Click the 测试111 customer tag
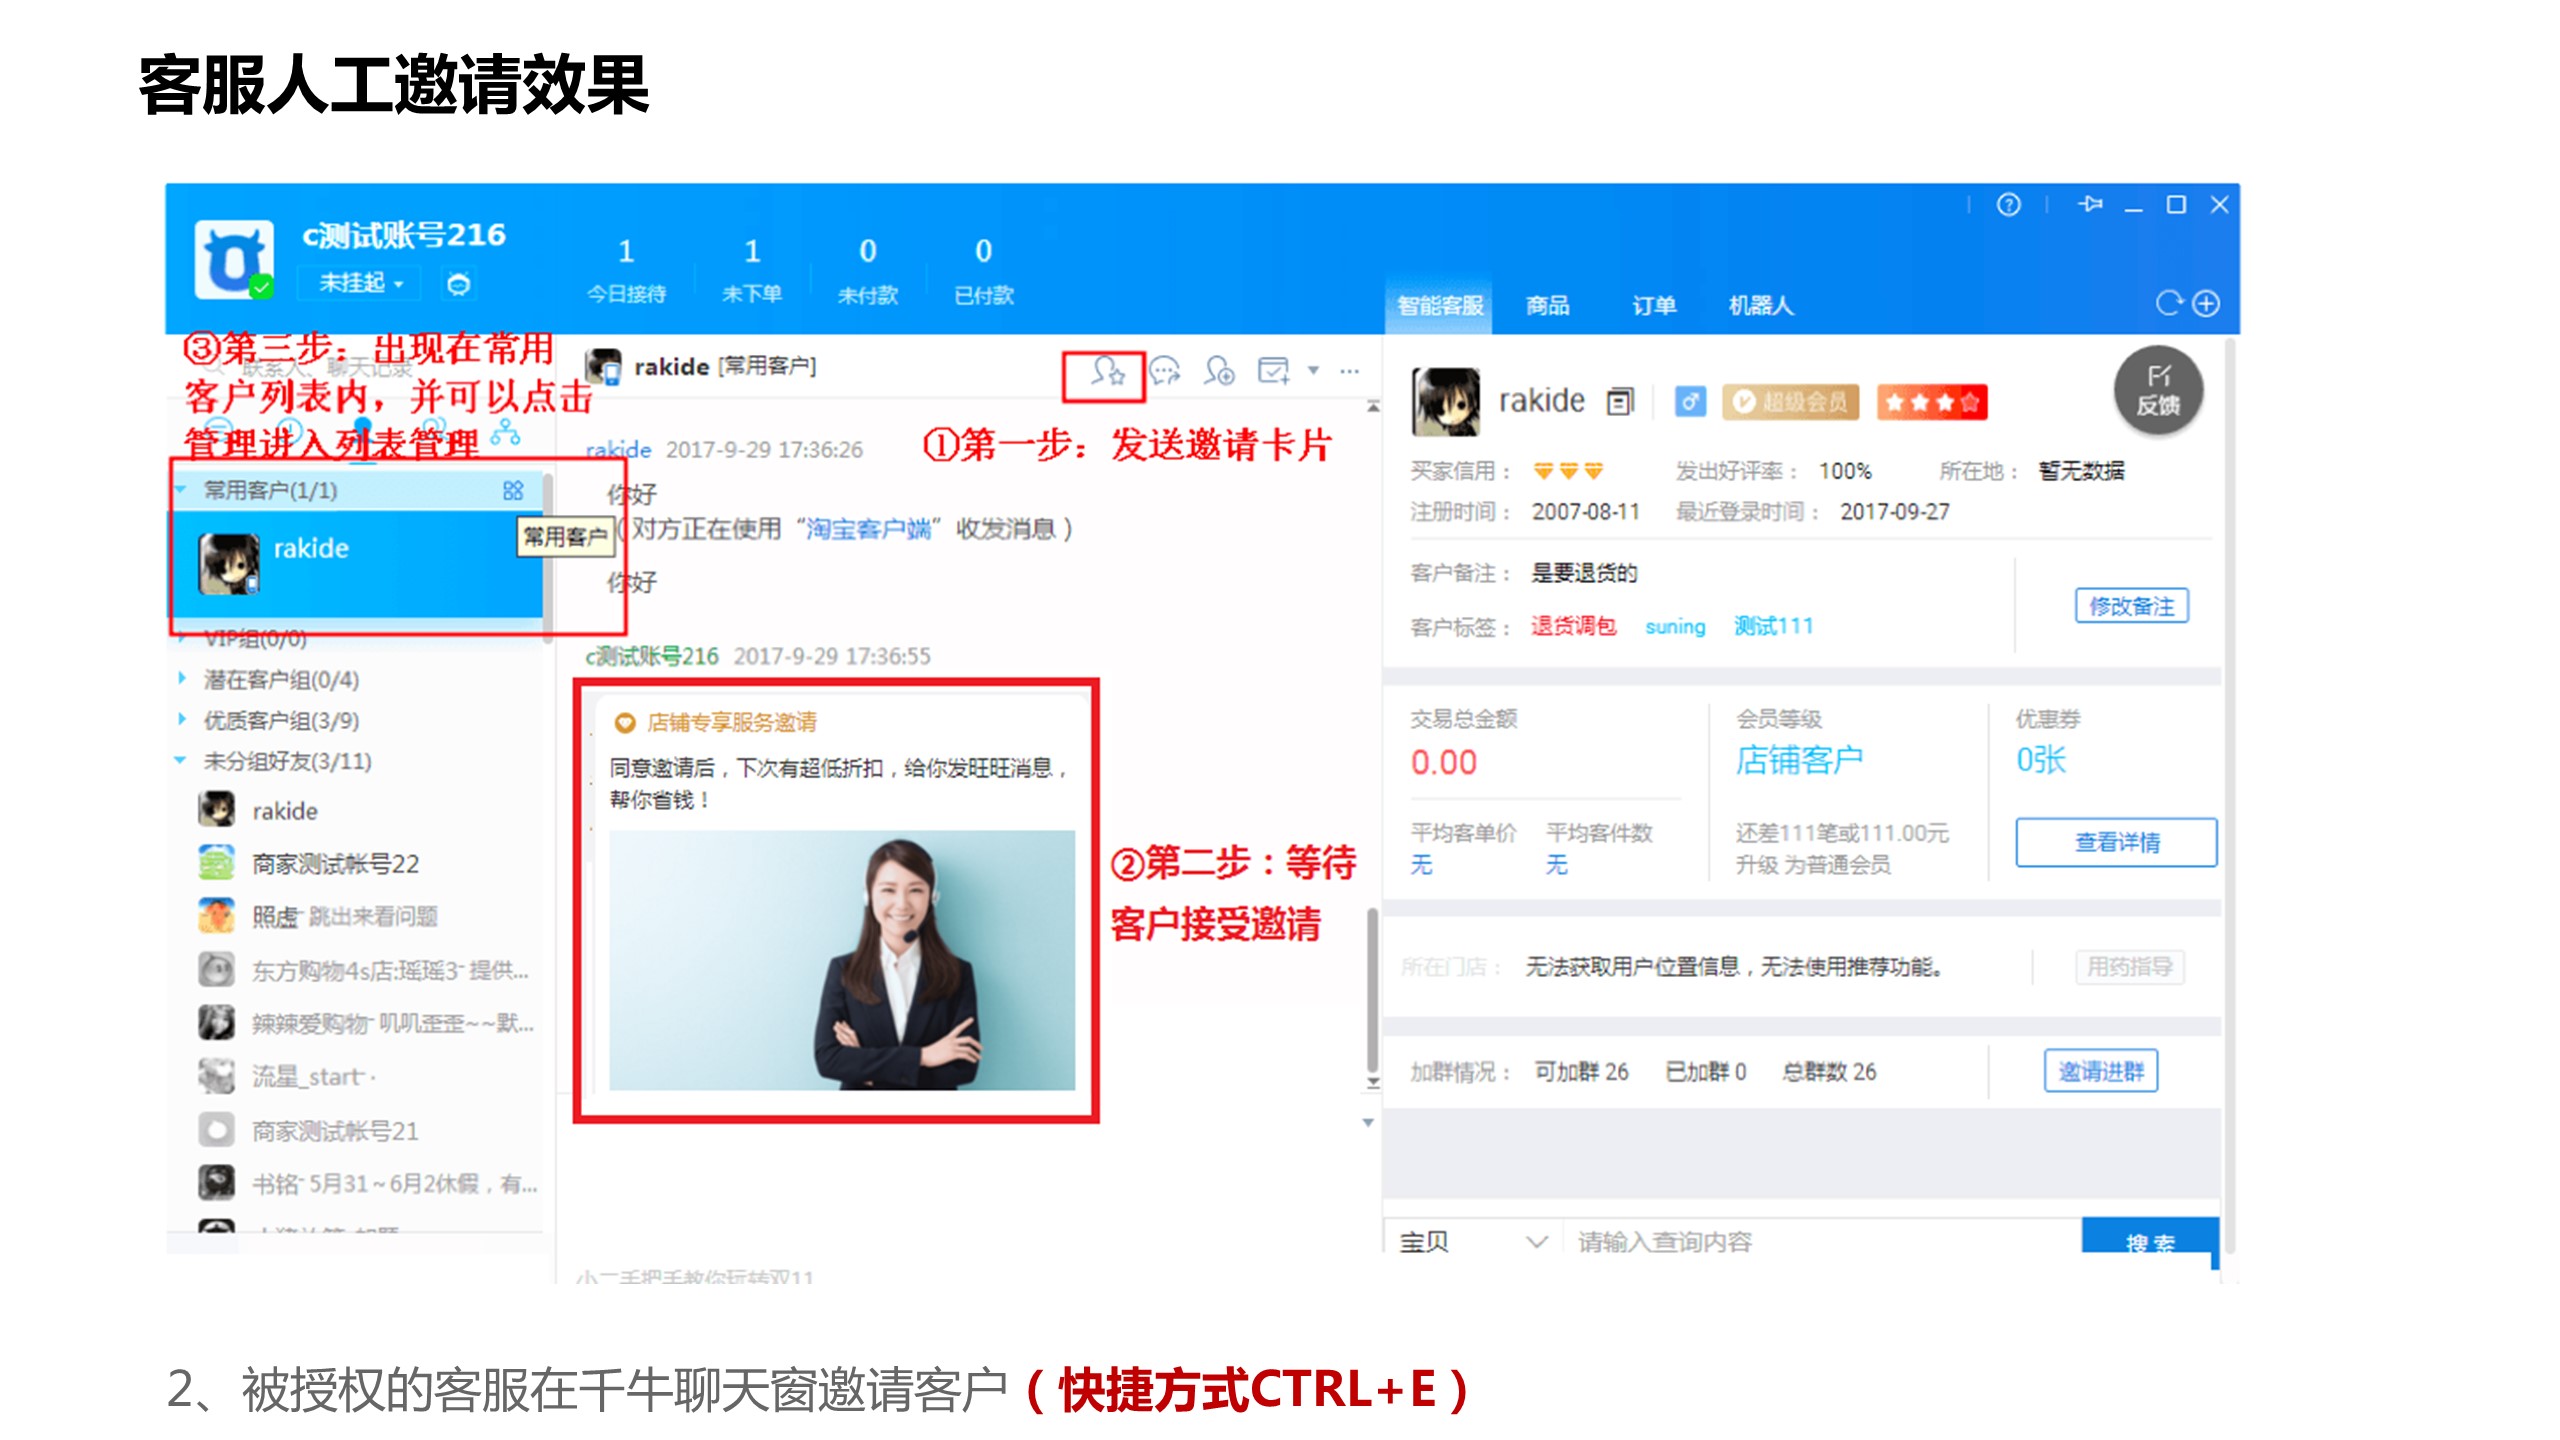 point(1773,626)
